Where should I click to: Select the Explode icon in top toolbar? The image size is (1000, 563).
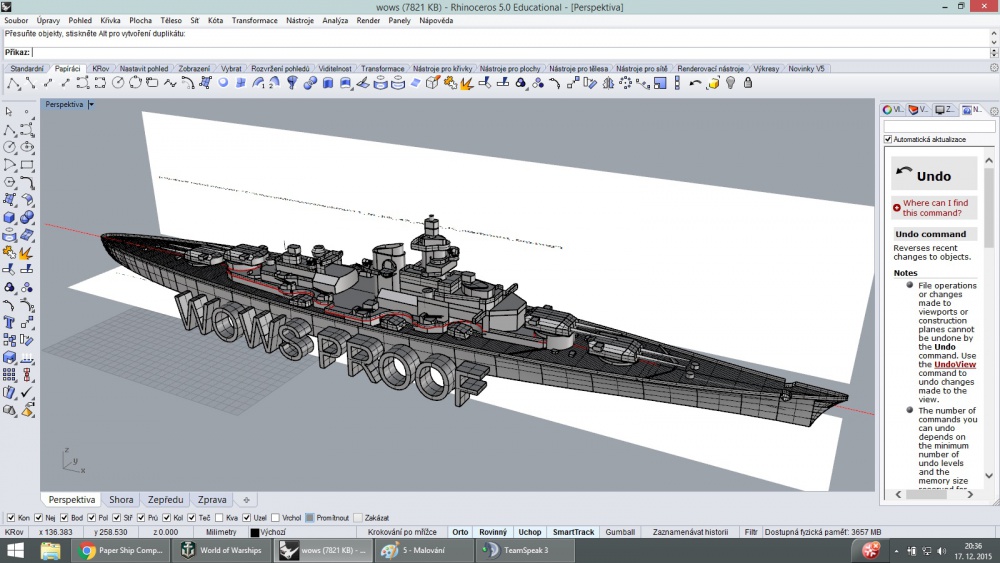pos(467,83)
